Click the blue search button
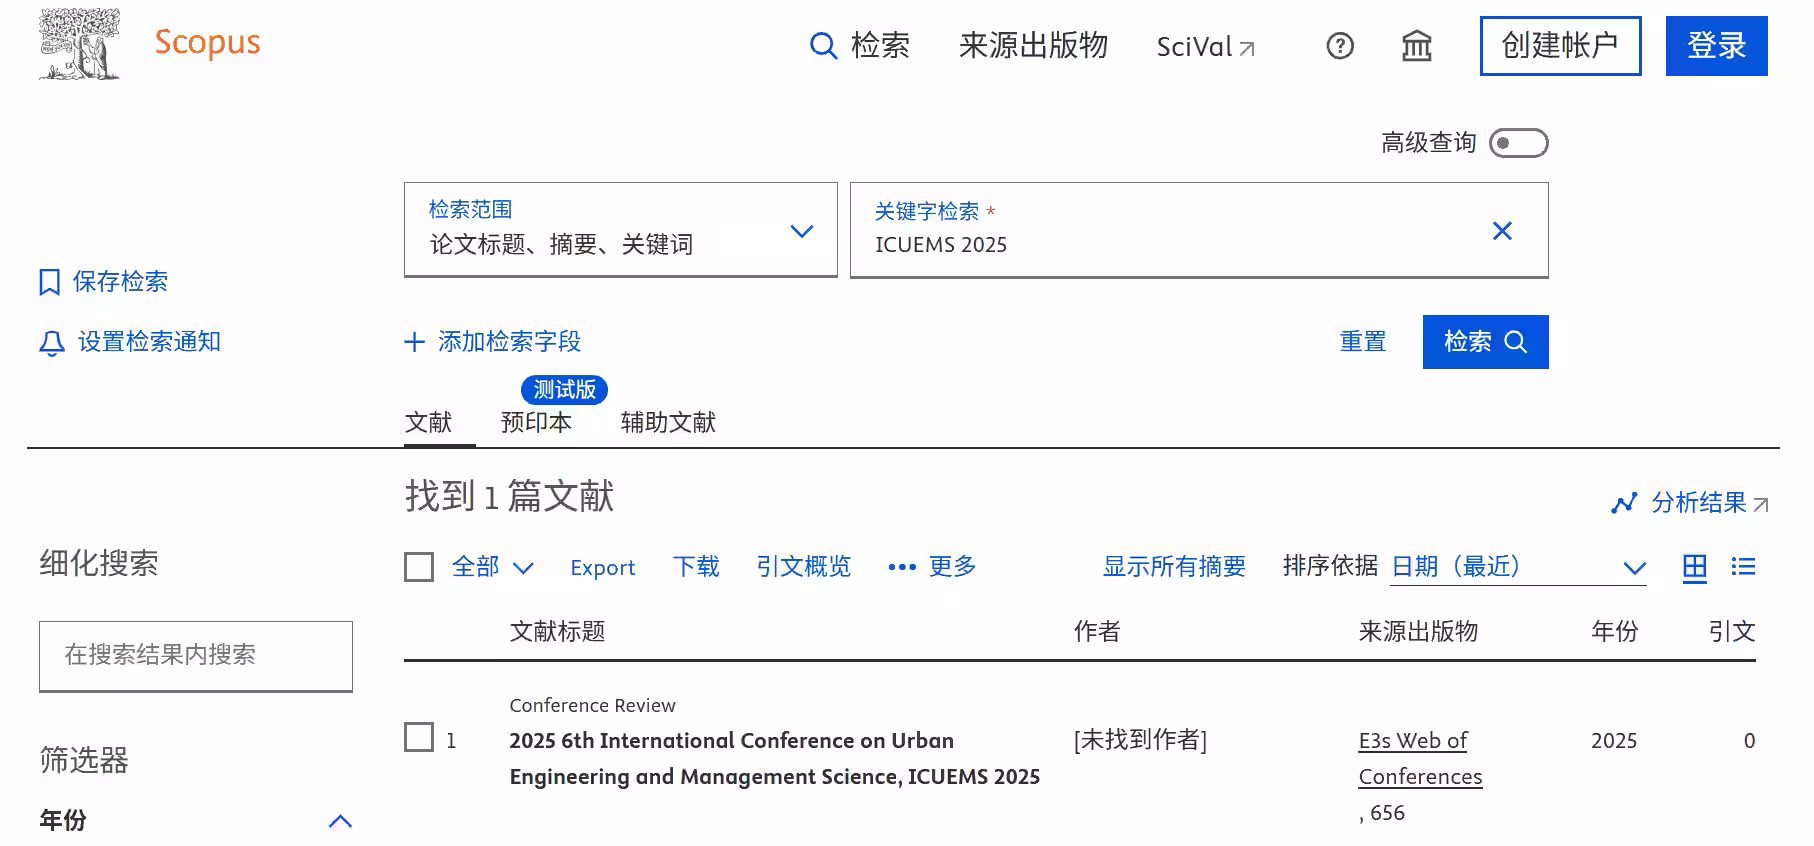This screenshot has width=1814, height=846. coord(1484,342)
